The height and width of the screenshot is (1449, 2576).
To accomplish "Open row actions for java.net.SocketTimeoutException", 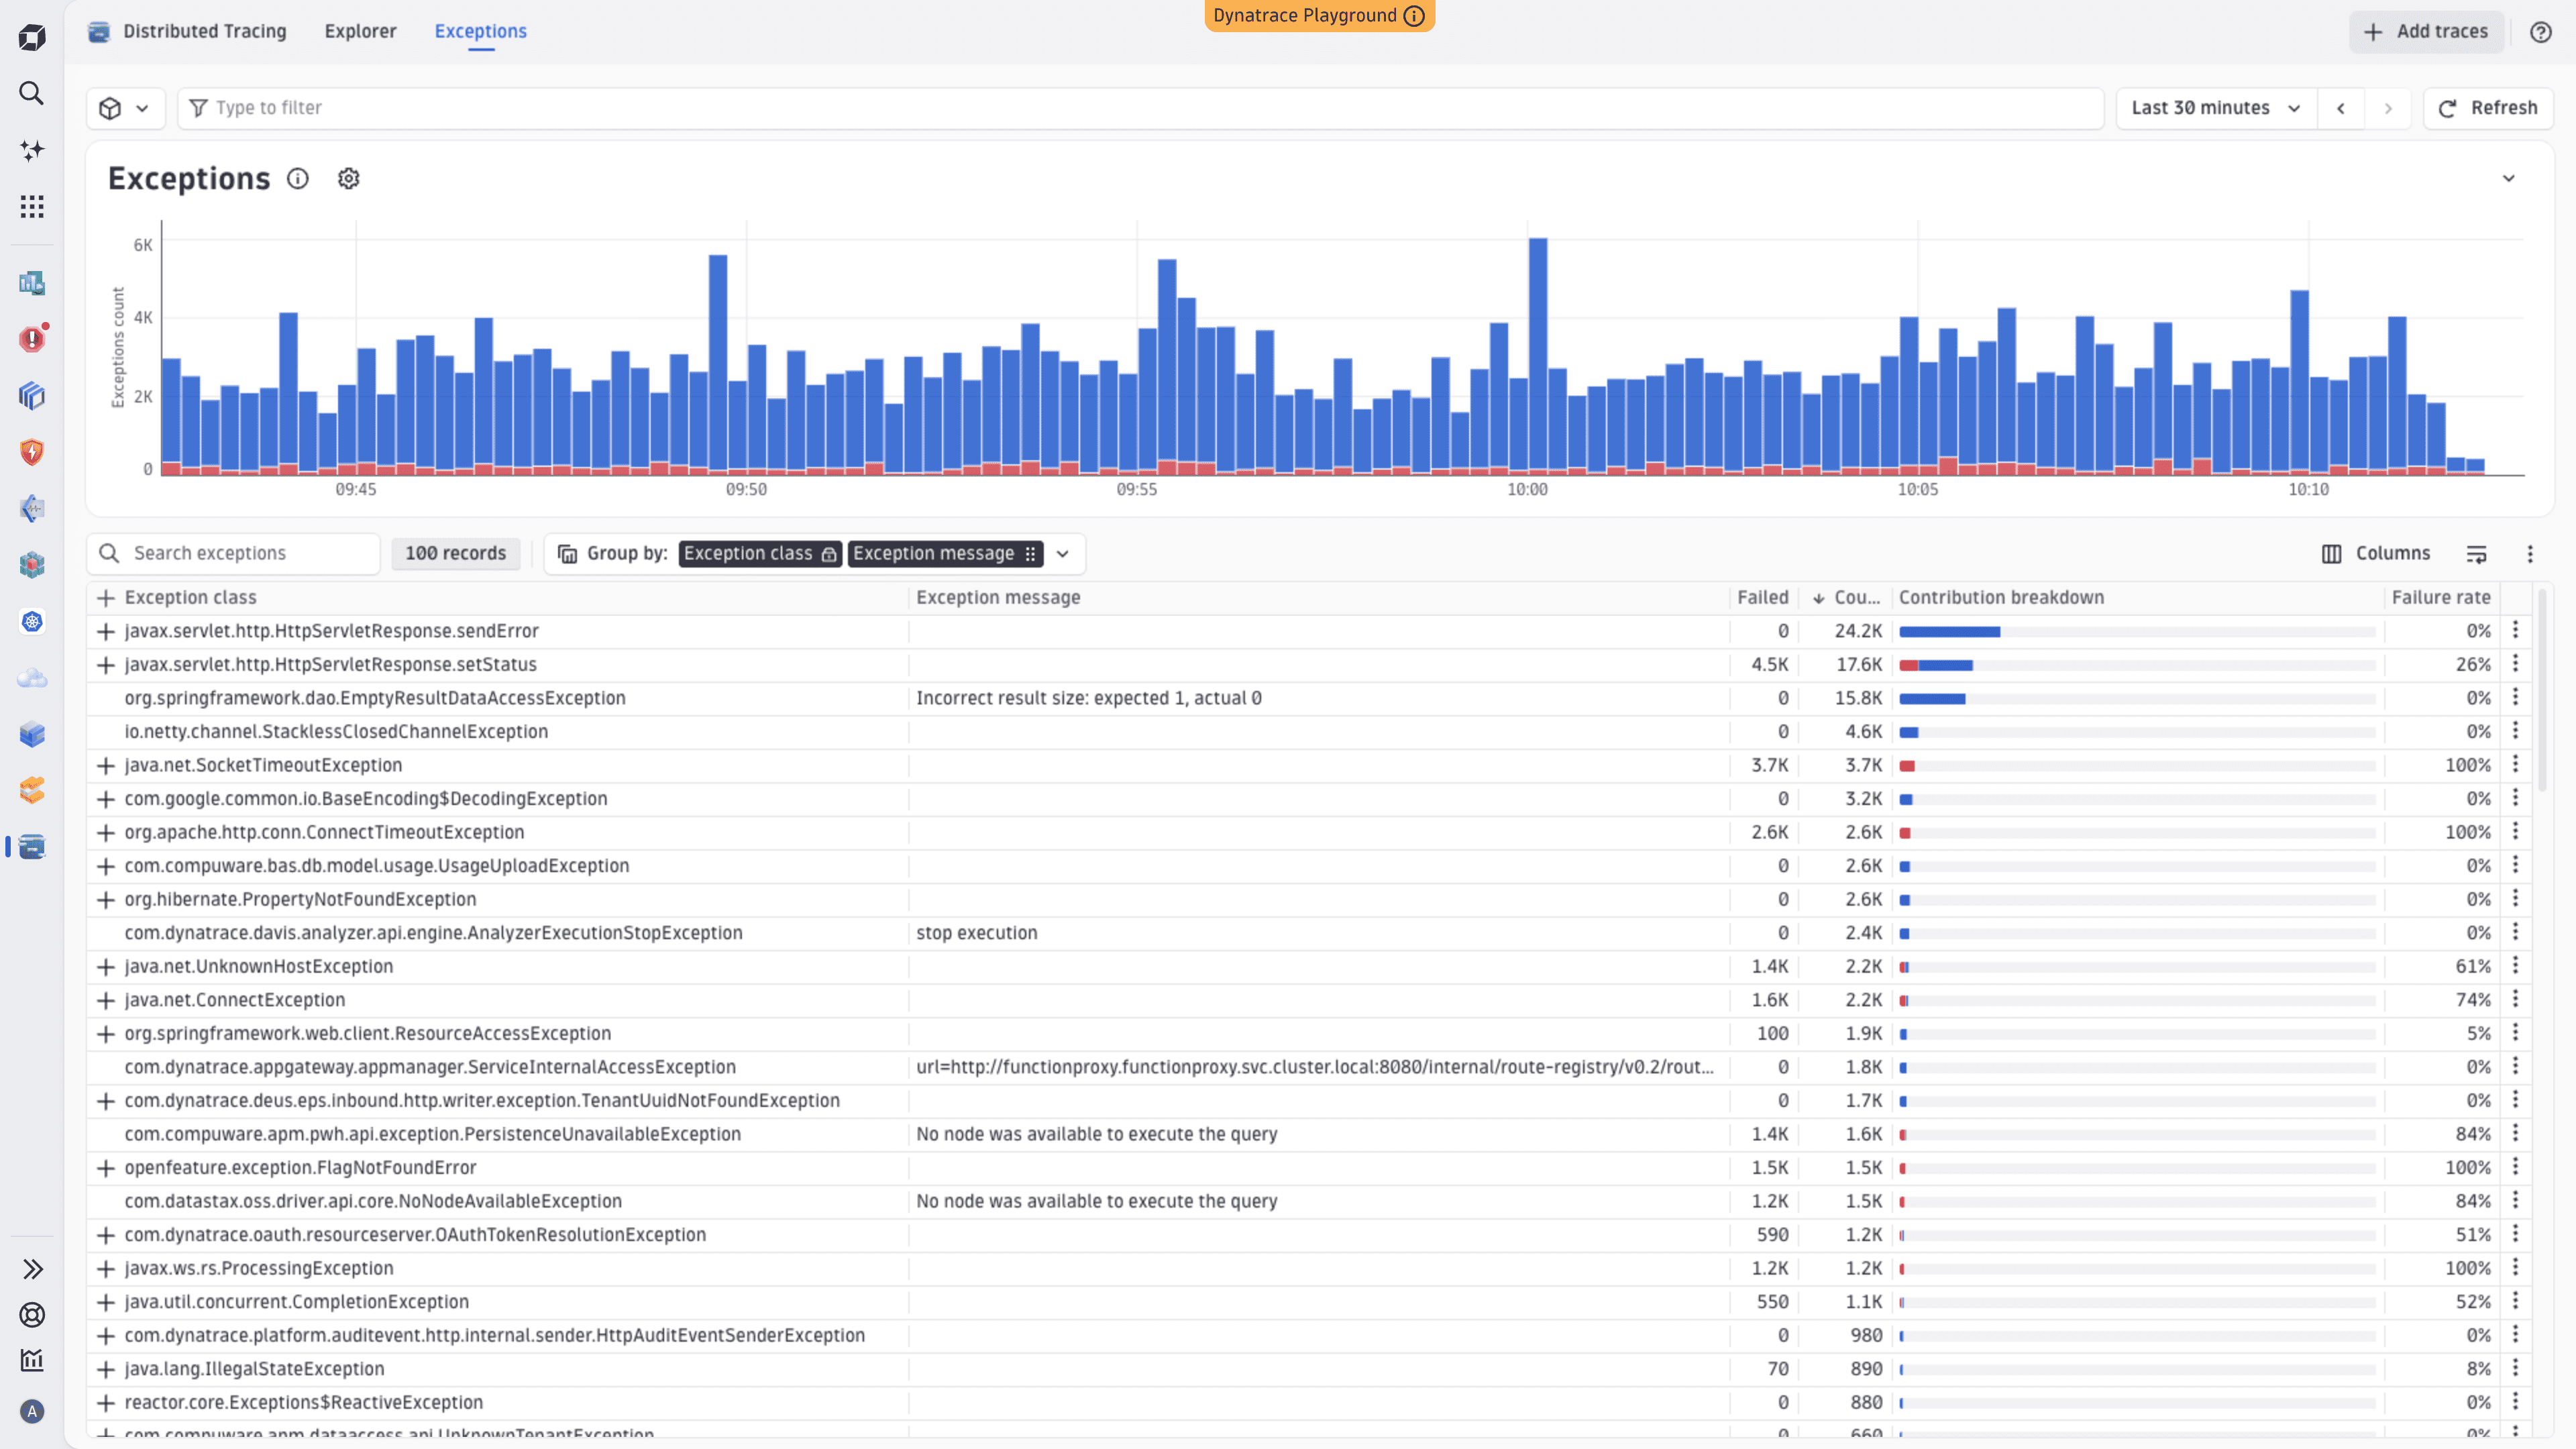I will (x=2516, y=765).
